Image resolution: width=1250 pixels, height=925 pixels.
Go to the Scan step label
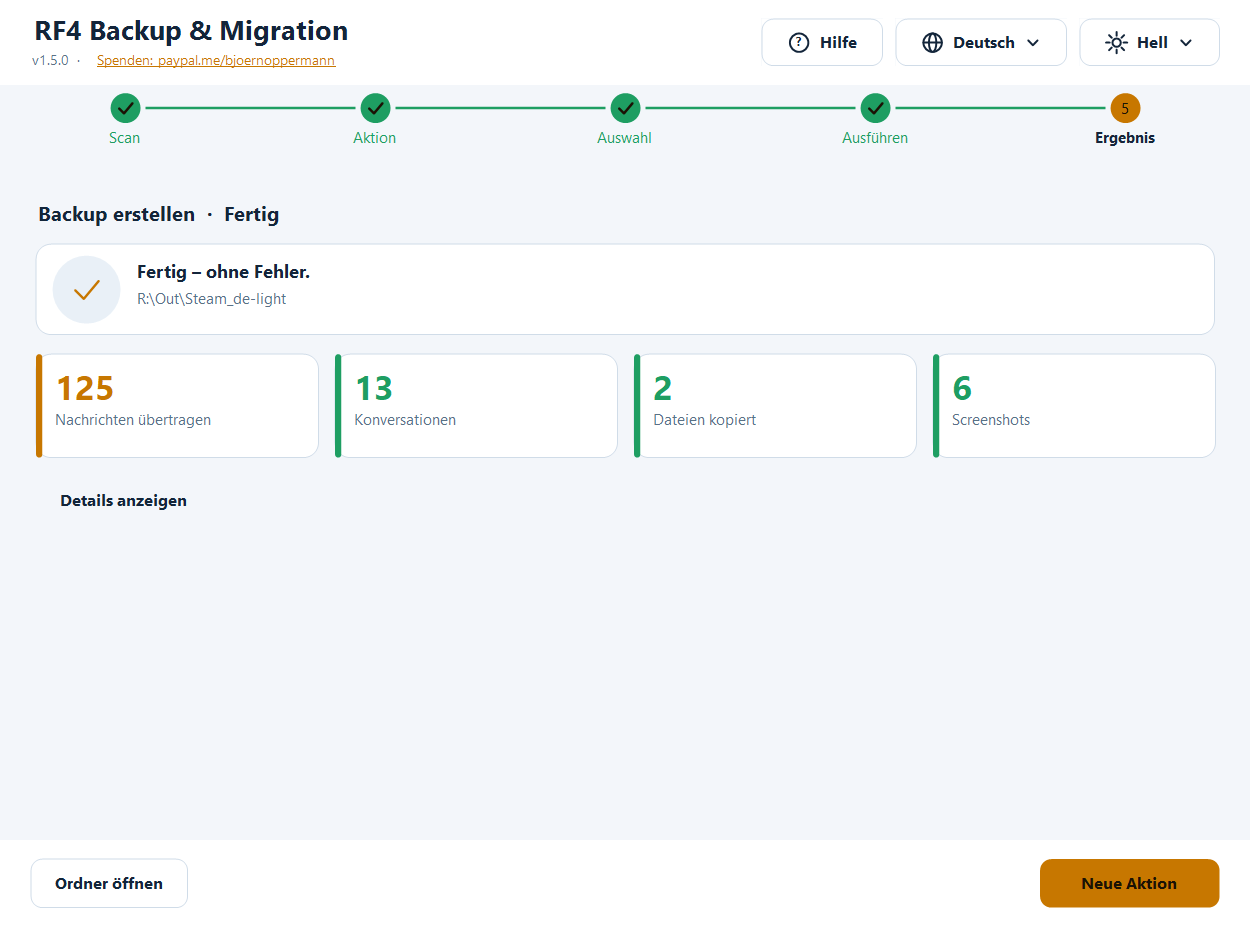[125, 138]
